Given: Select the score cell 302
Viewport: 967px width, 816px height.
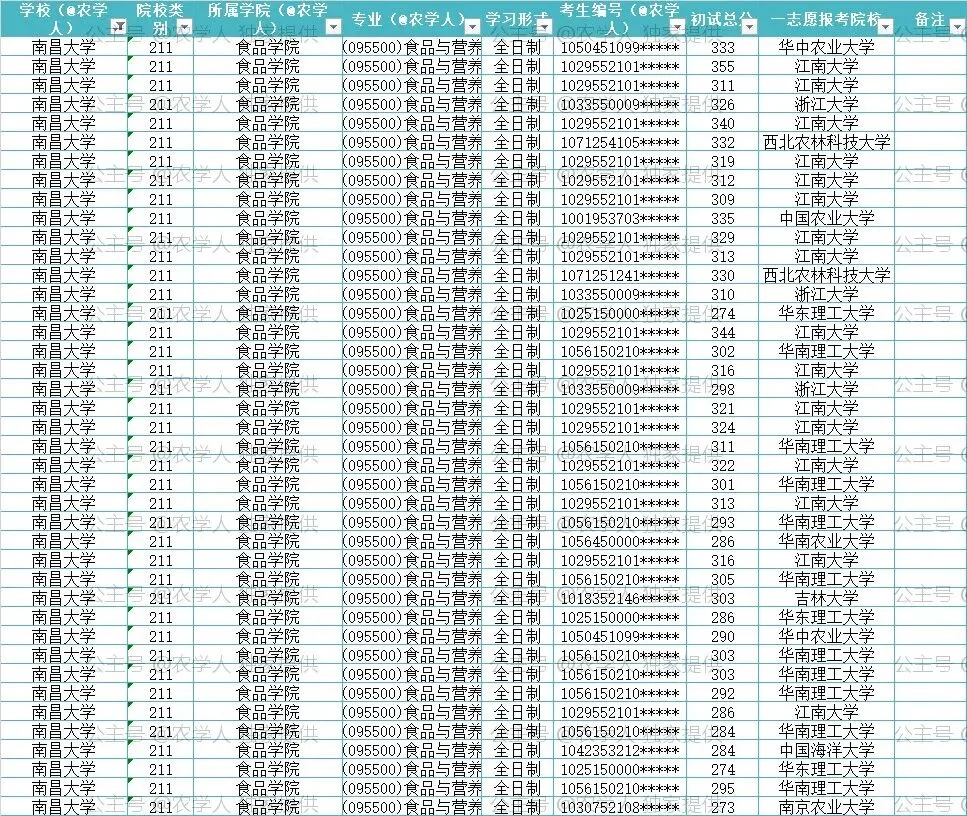Looking at the screenshot, I should click(722, 352).
